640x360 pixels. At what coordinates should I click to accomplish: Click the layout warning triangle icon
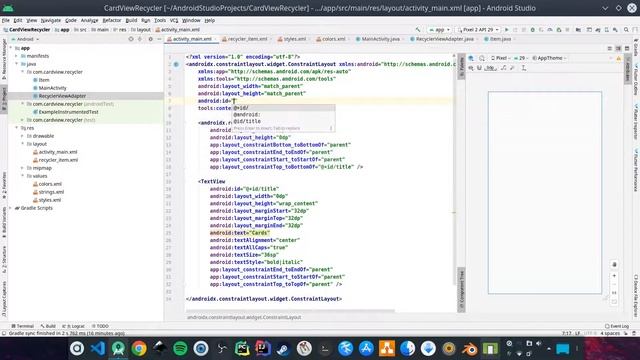tap(618, 58)
